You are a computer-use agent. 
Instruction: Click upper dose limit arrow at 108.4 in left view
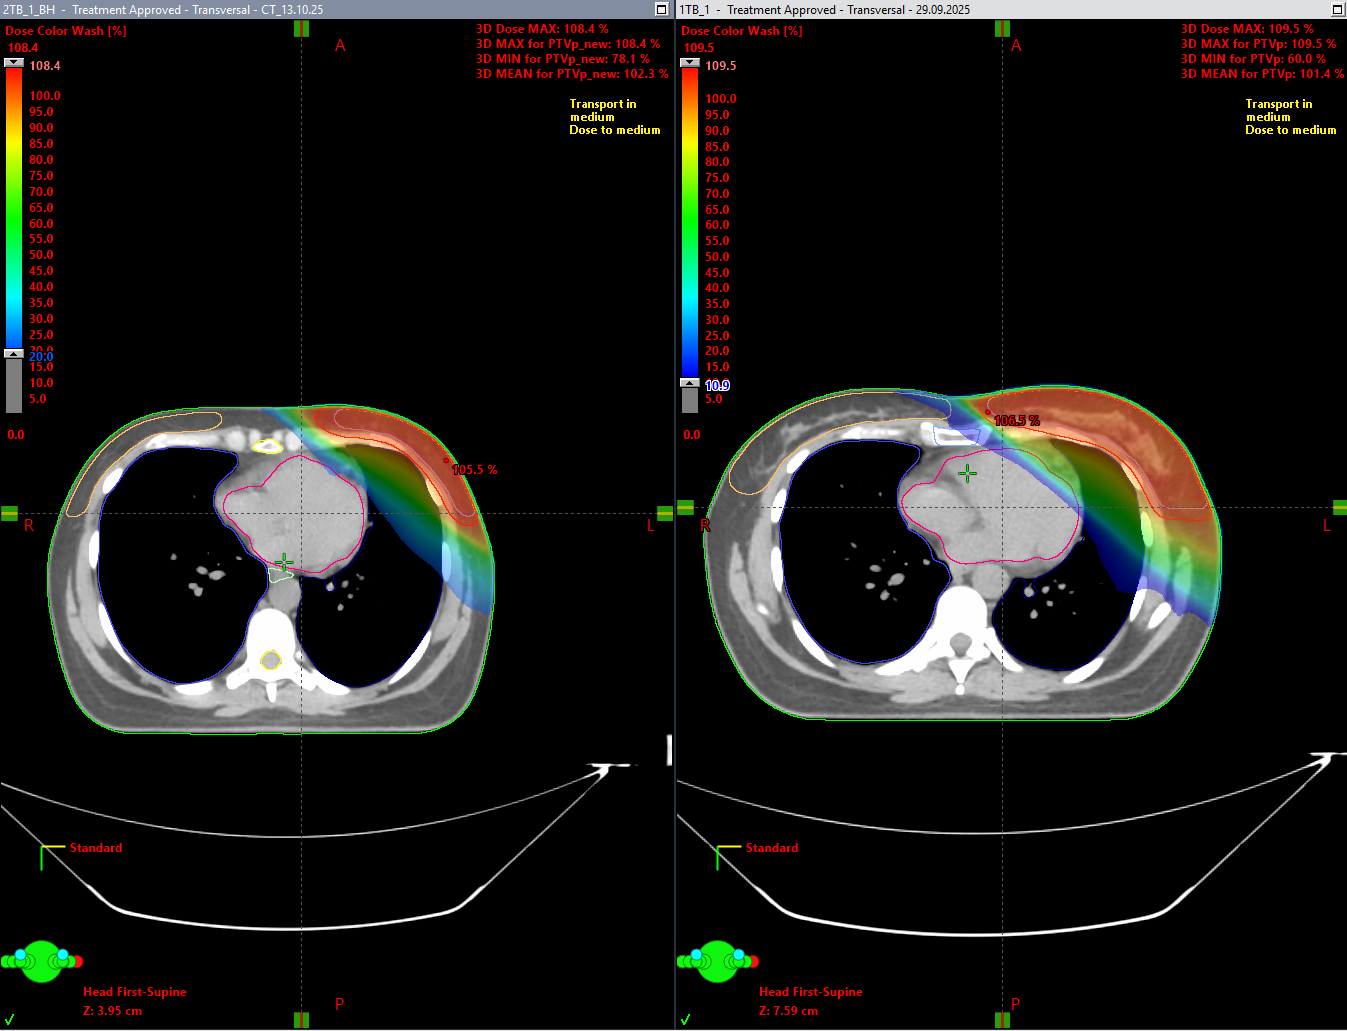coord(14,63)
